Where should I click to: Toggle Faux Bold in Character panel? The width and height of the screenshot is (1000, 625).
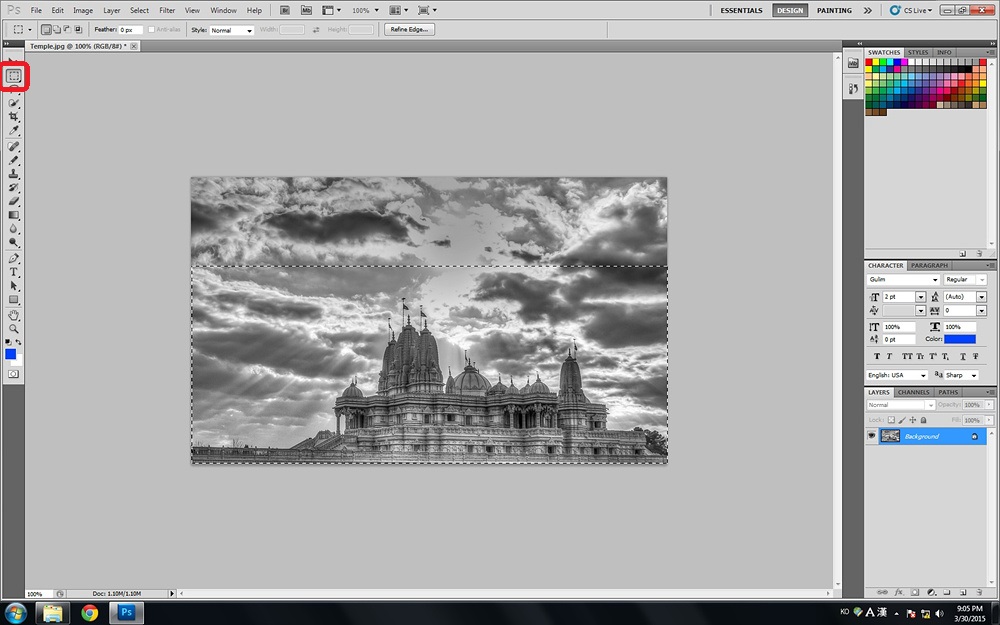[877, 356]
